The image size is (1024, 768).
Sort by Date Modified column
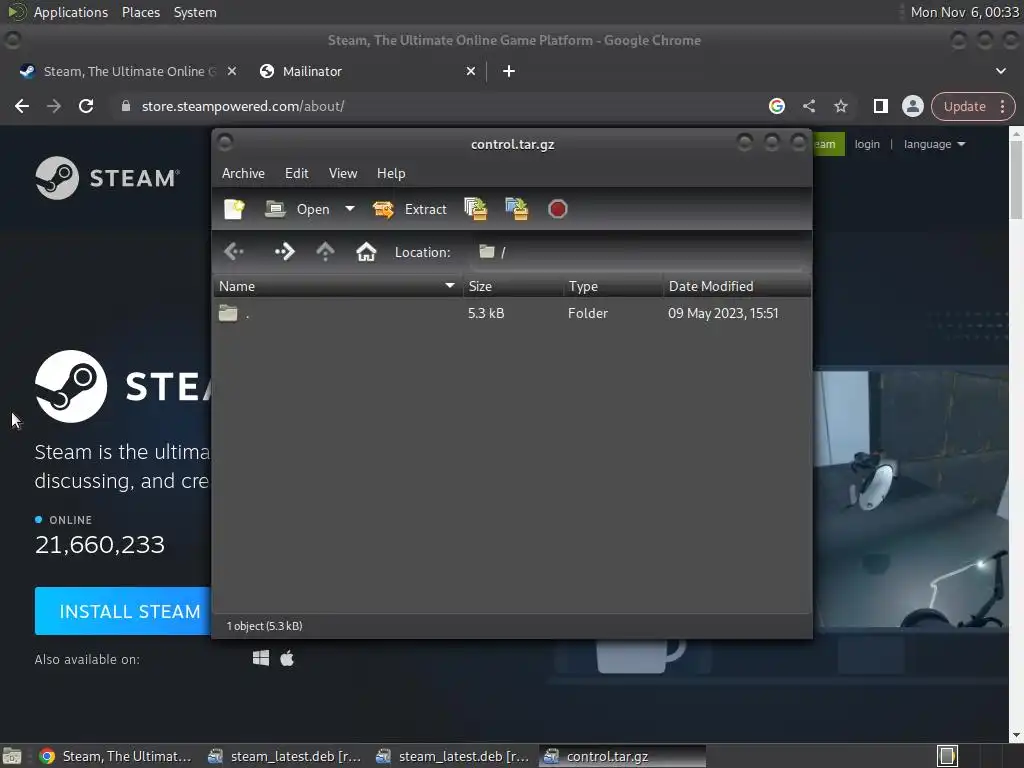click(x=737, y=286)
